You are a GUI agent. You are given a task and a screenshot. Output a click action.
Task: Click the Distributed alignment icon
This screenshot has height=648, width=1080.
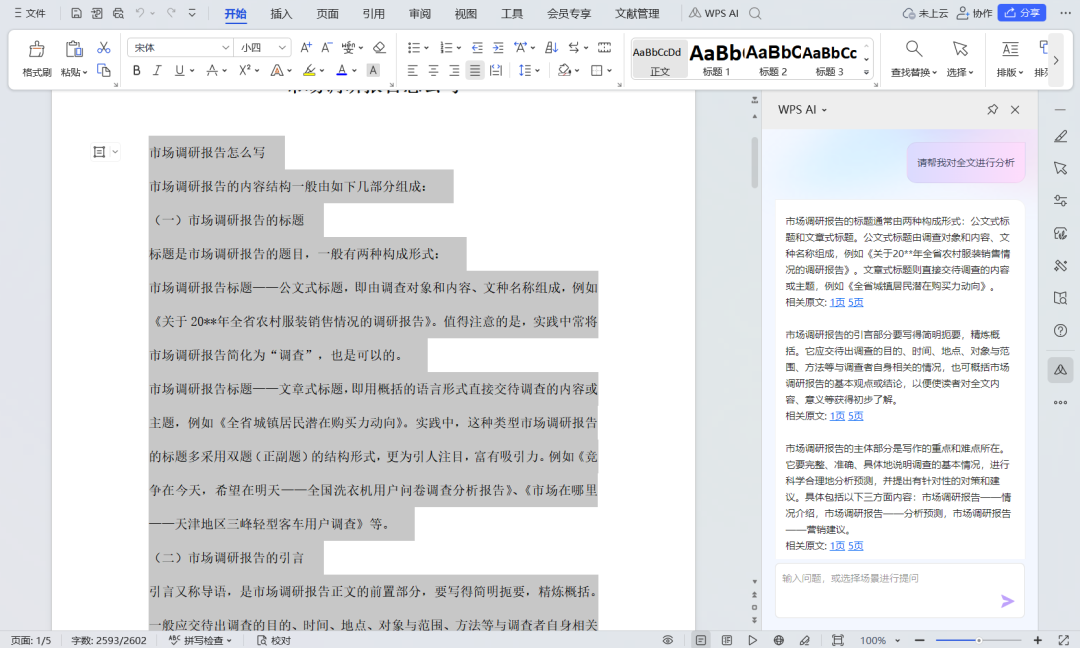(496, 70)
